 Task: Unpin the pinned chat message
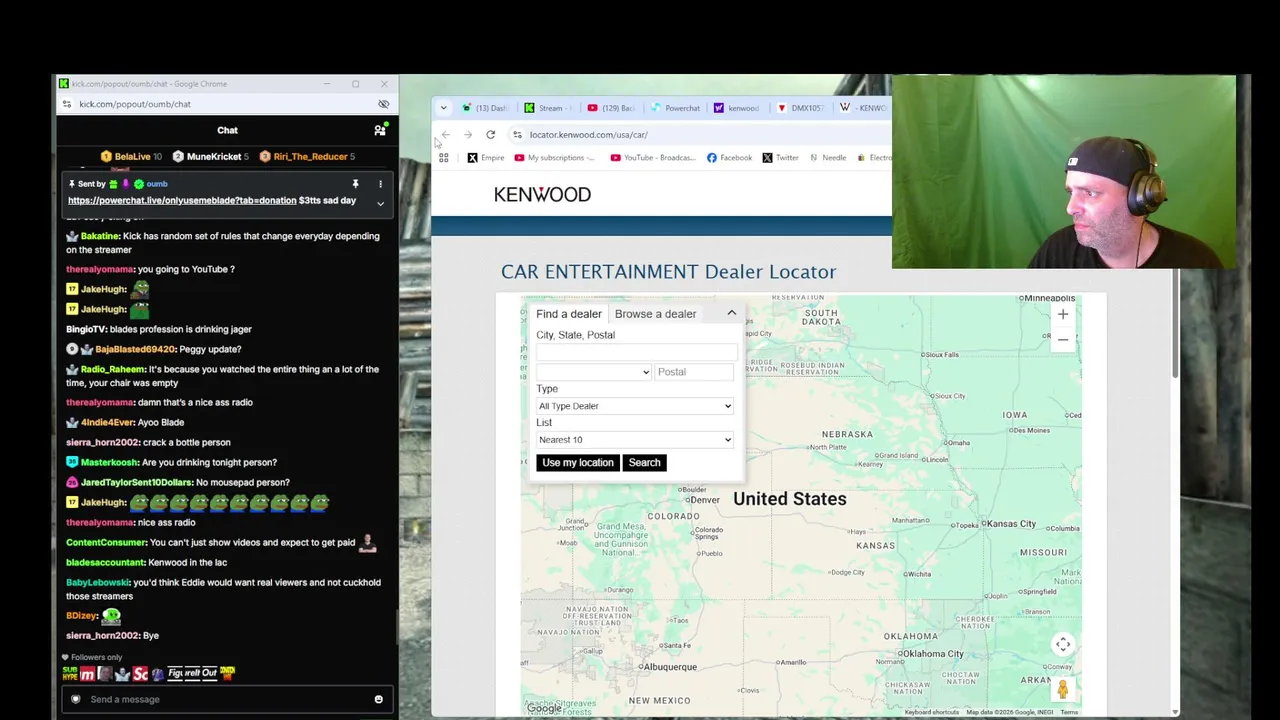coord(355,184)
